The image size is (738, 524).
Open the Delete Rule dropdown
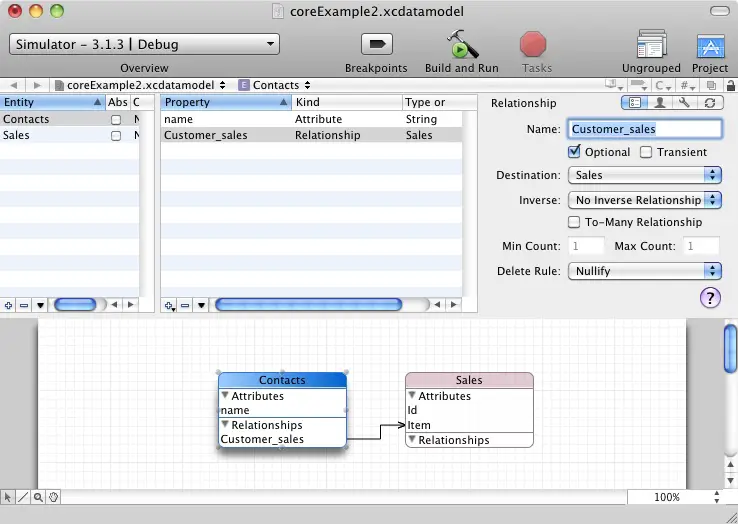[644, 271]
